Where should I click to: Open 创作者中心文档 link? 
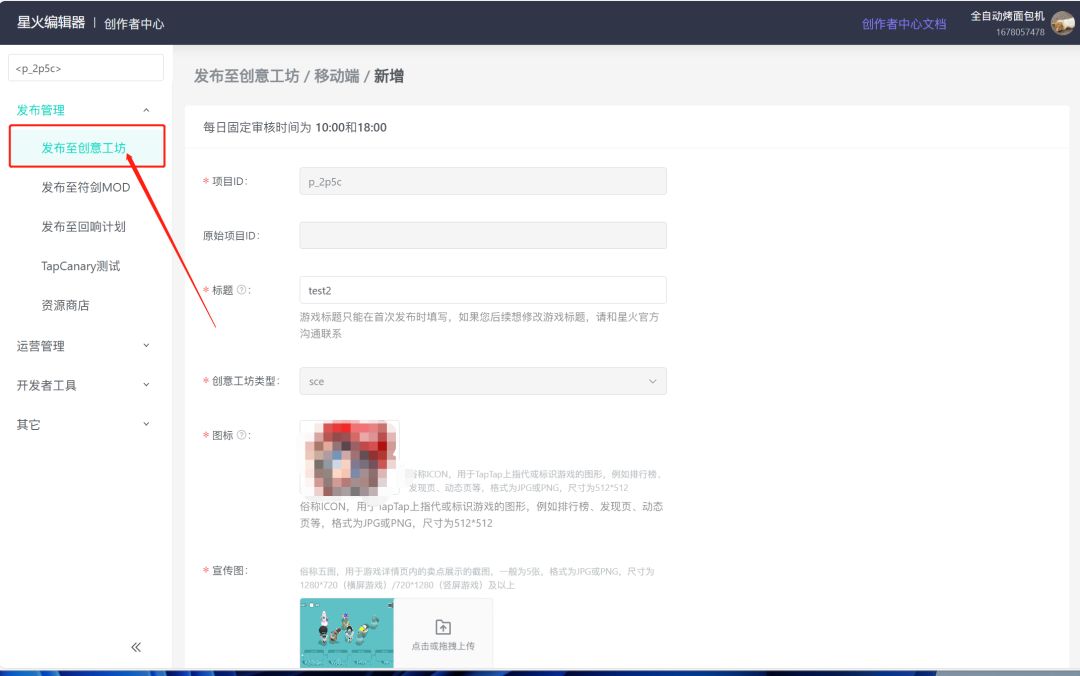pos(904,24)
